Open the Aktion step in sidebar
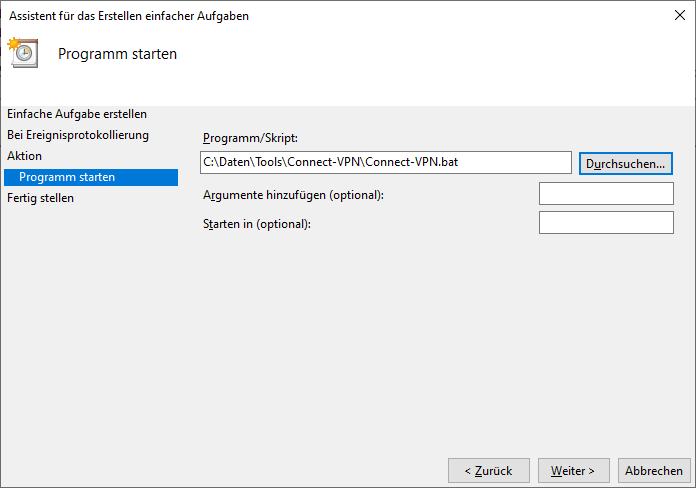Screen dimensions: 696x488 (x=24, y=156)
